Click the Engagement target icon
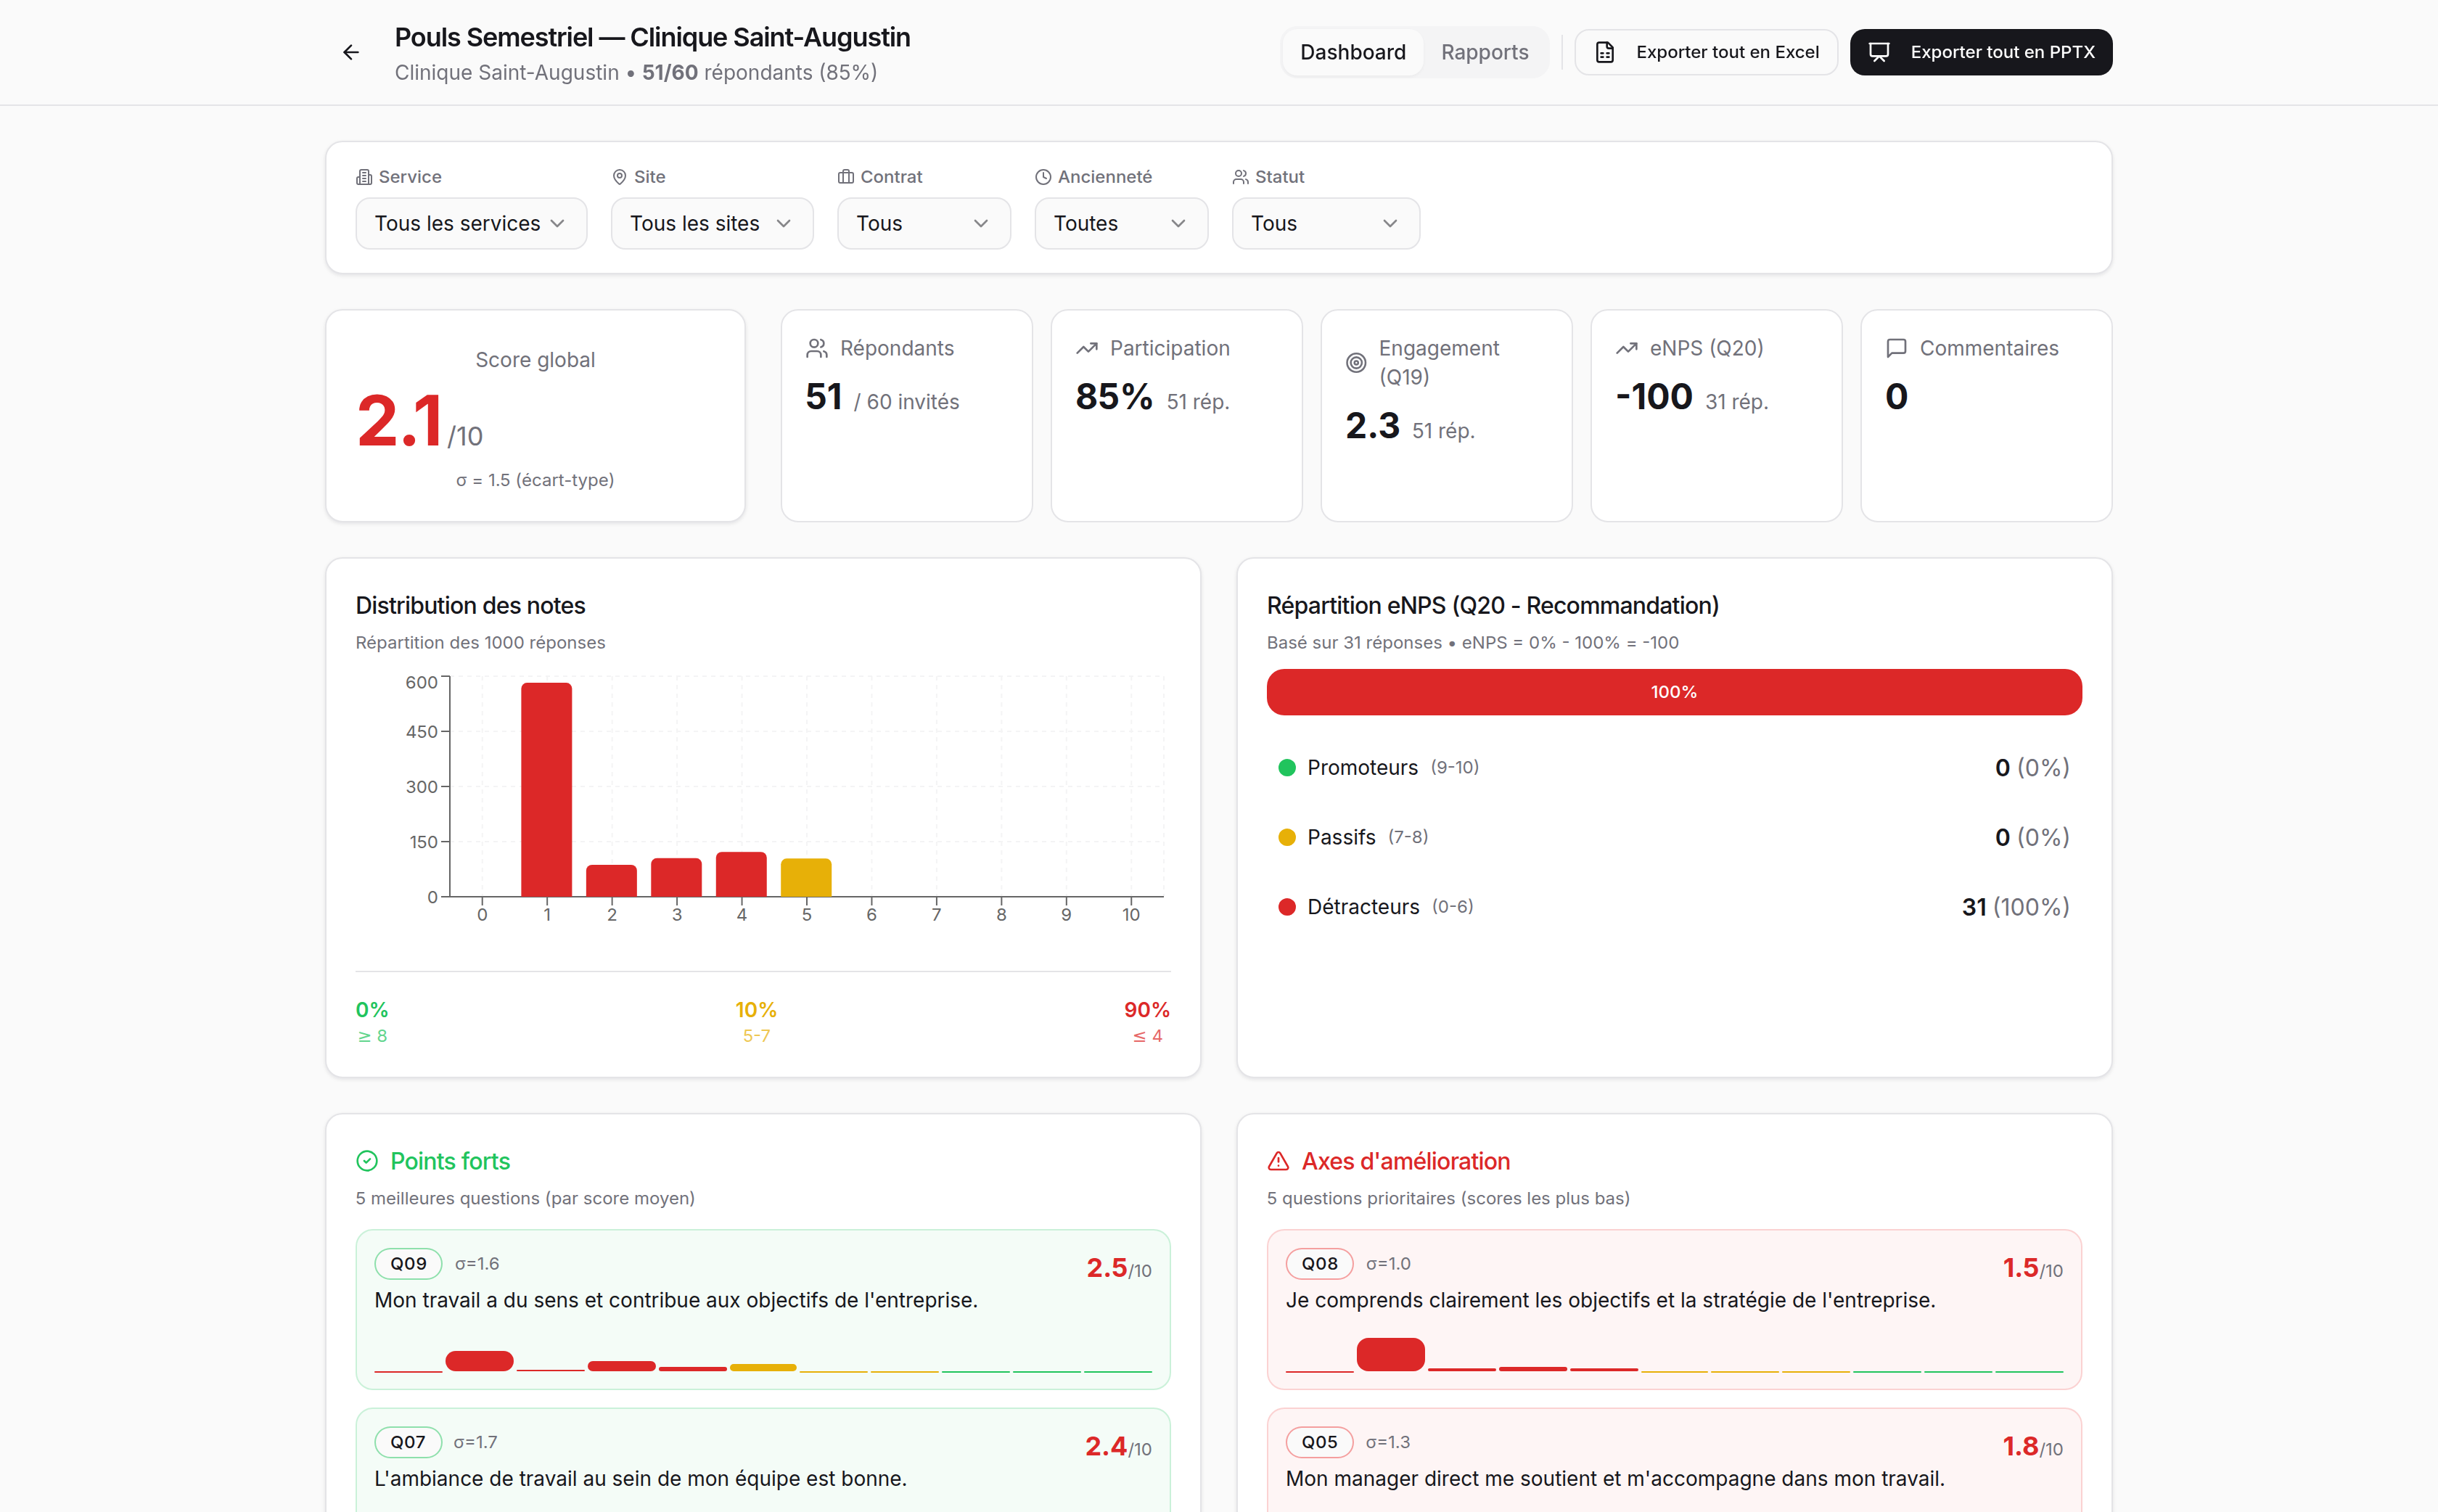The width and height of the screenshot is (2438, 1512). pos(1356,362)
